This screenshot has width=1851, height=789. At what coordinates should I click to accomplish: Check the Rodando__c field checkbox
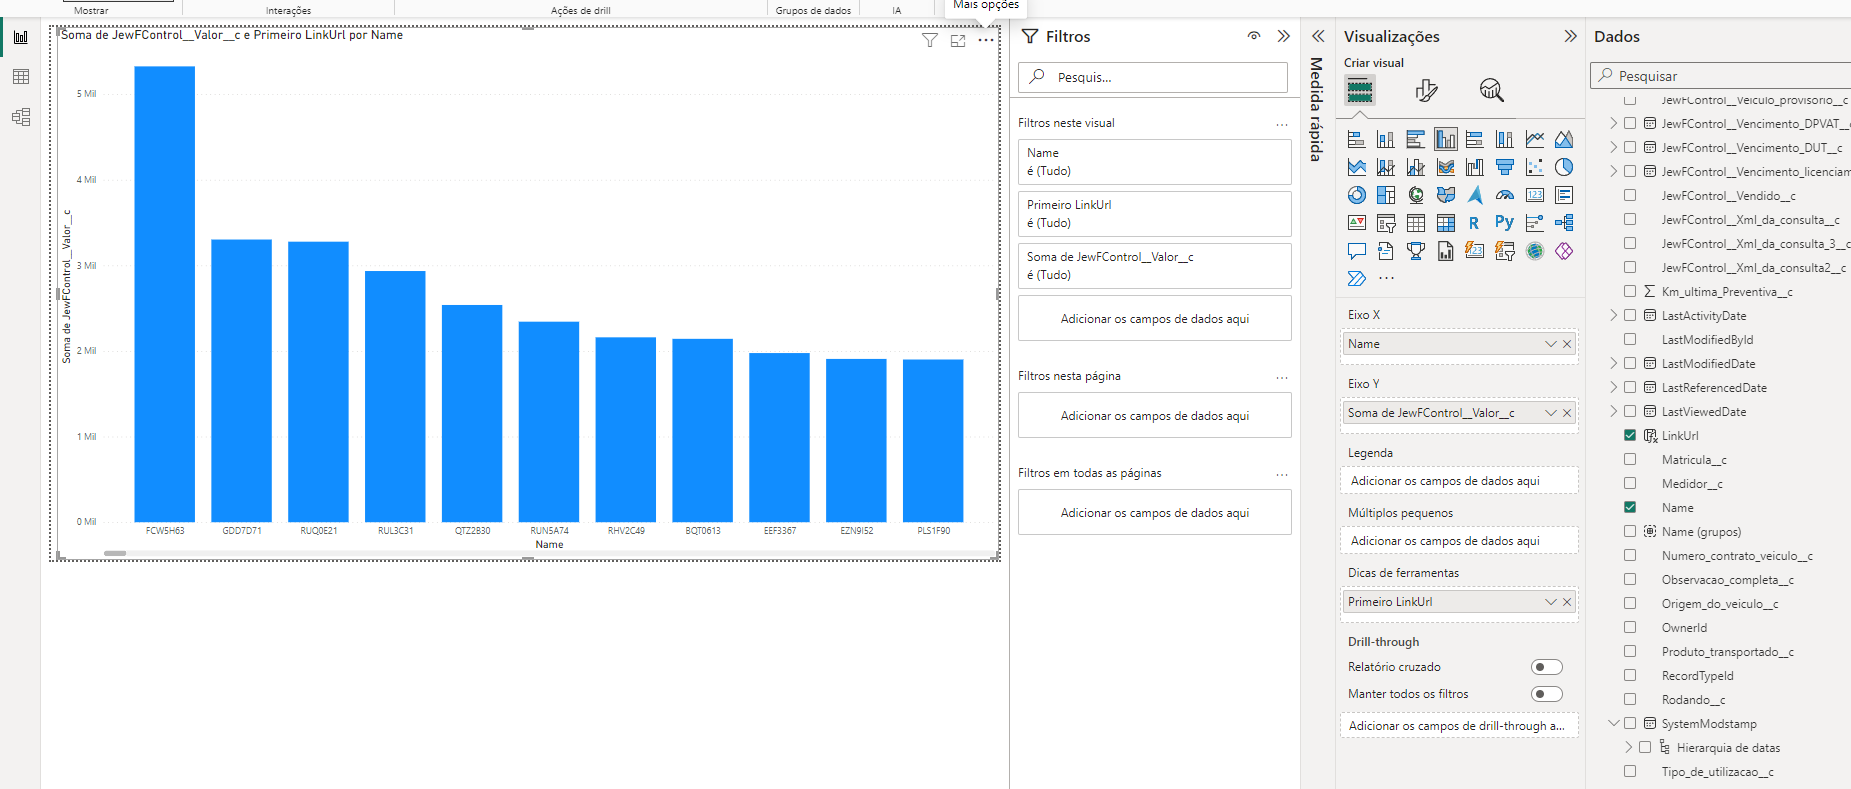1630,699
